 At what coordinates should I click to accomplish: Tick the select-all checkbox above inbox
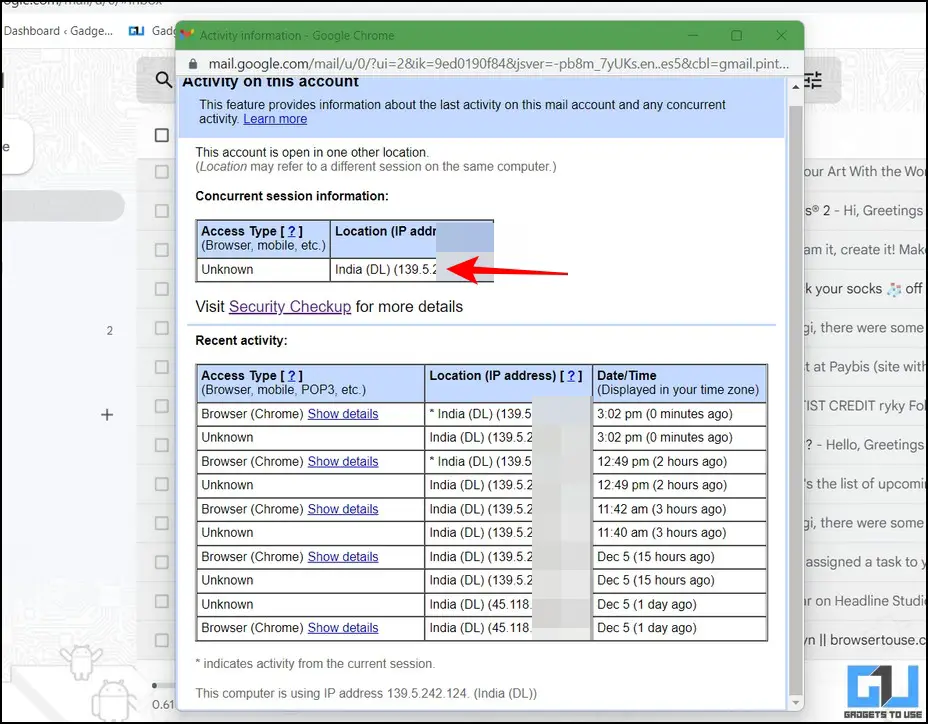[162, 136]
